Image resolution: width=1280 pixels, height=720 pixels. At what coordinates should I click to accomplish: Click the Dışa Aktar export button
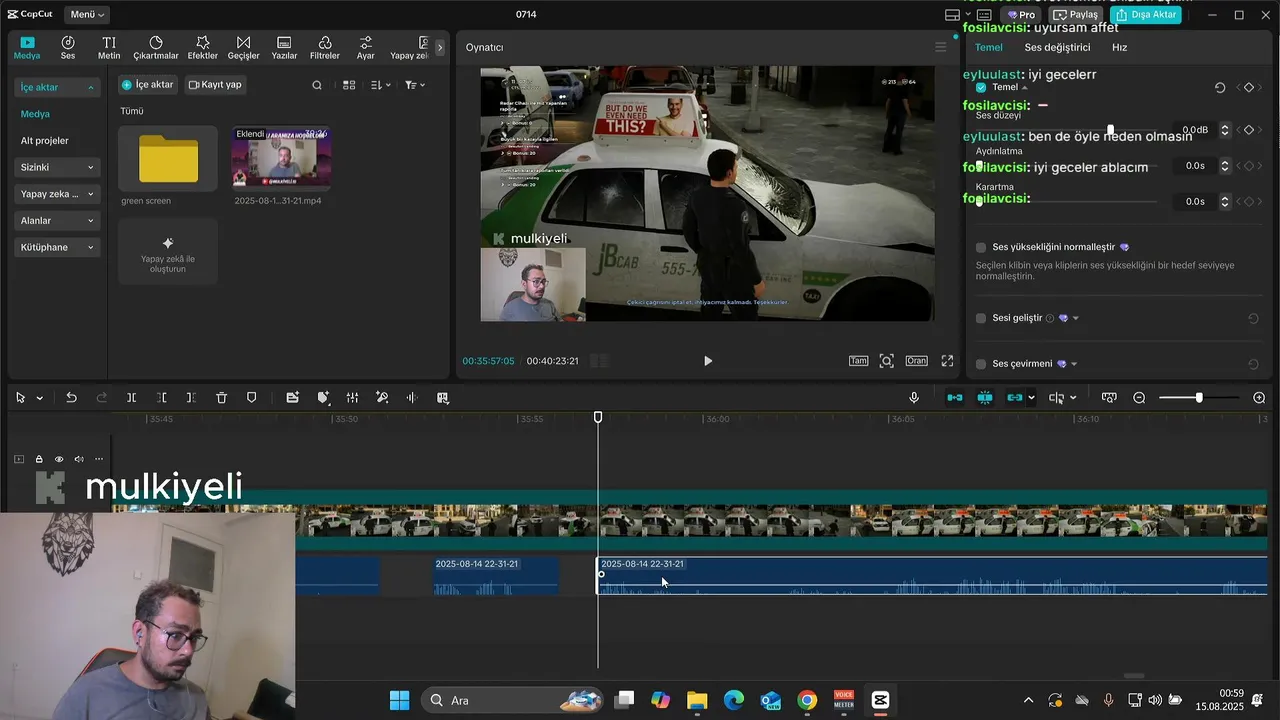click(1145, 15)
